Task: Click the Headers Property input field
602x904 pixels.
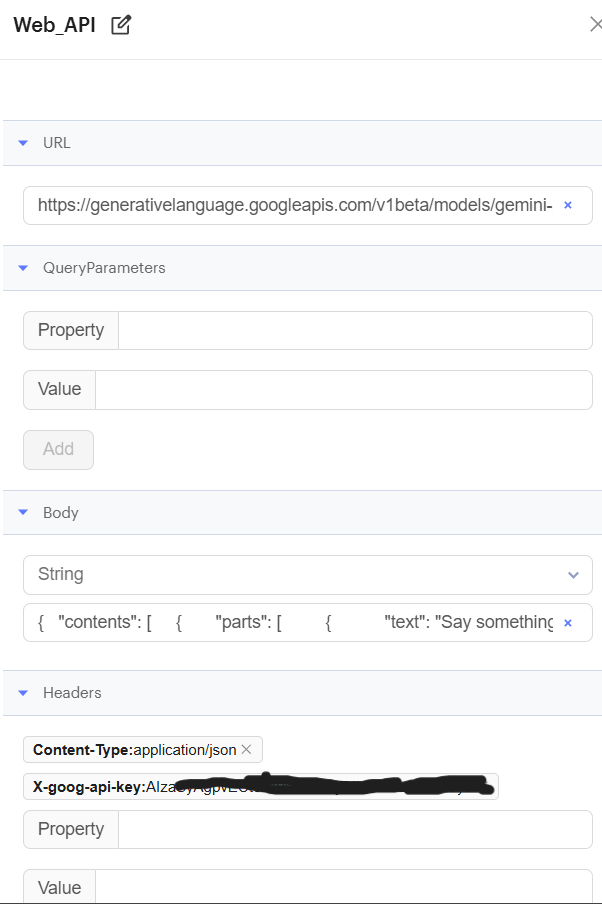Action: [354, 829]
